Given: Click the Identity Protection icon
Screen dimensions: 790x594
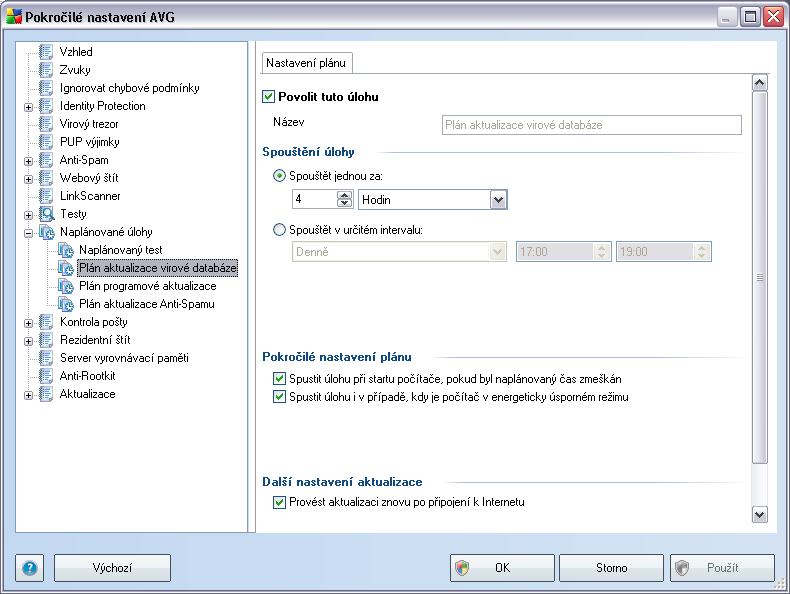Looking at the screenshot, I should coord(46,106).
